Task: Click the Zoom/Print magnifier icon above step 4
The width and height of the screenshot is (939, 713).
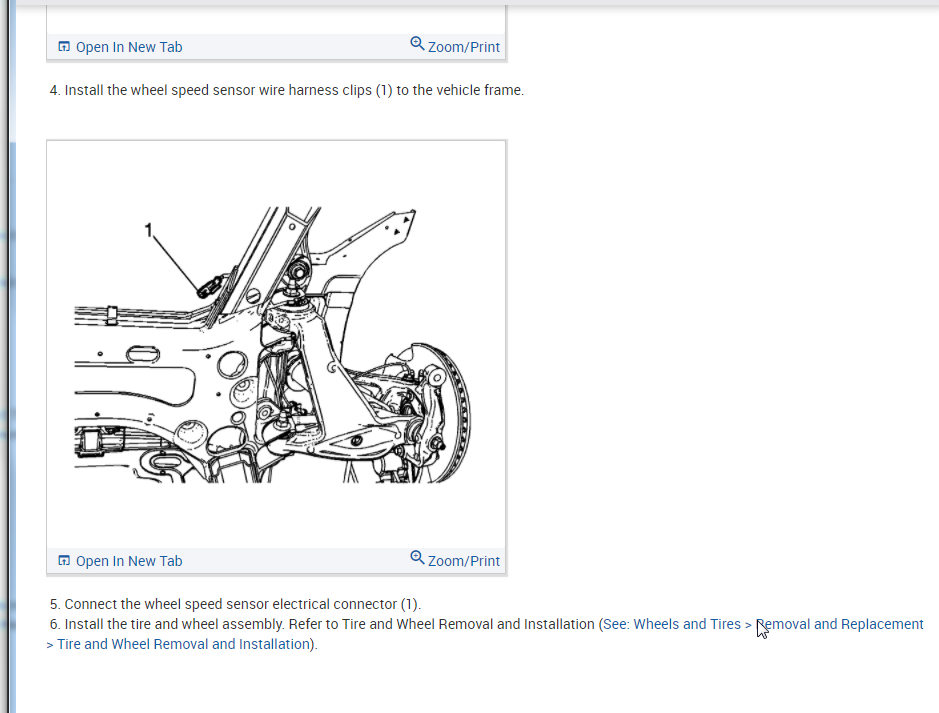Action: [x=417, y=44]
